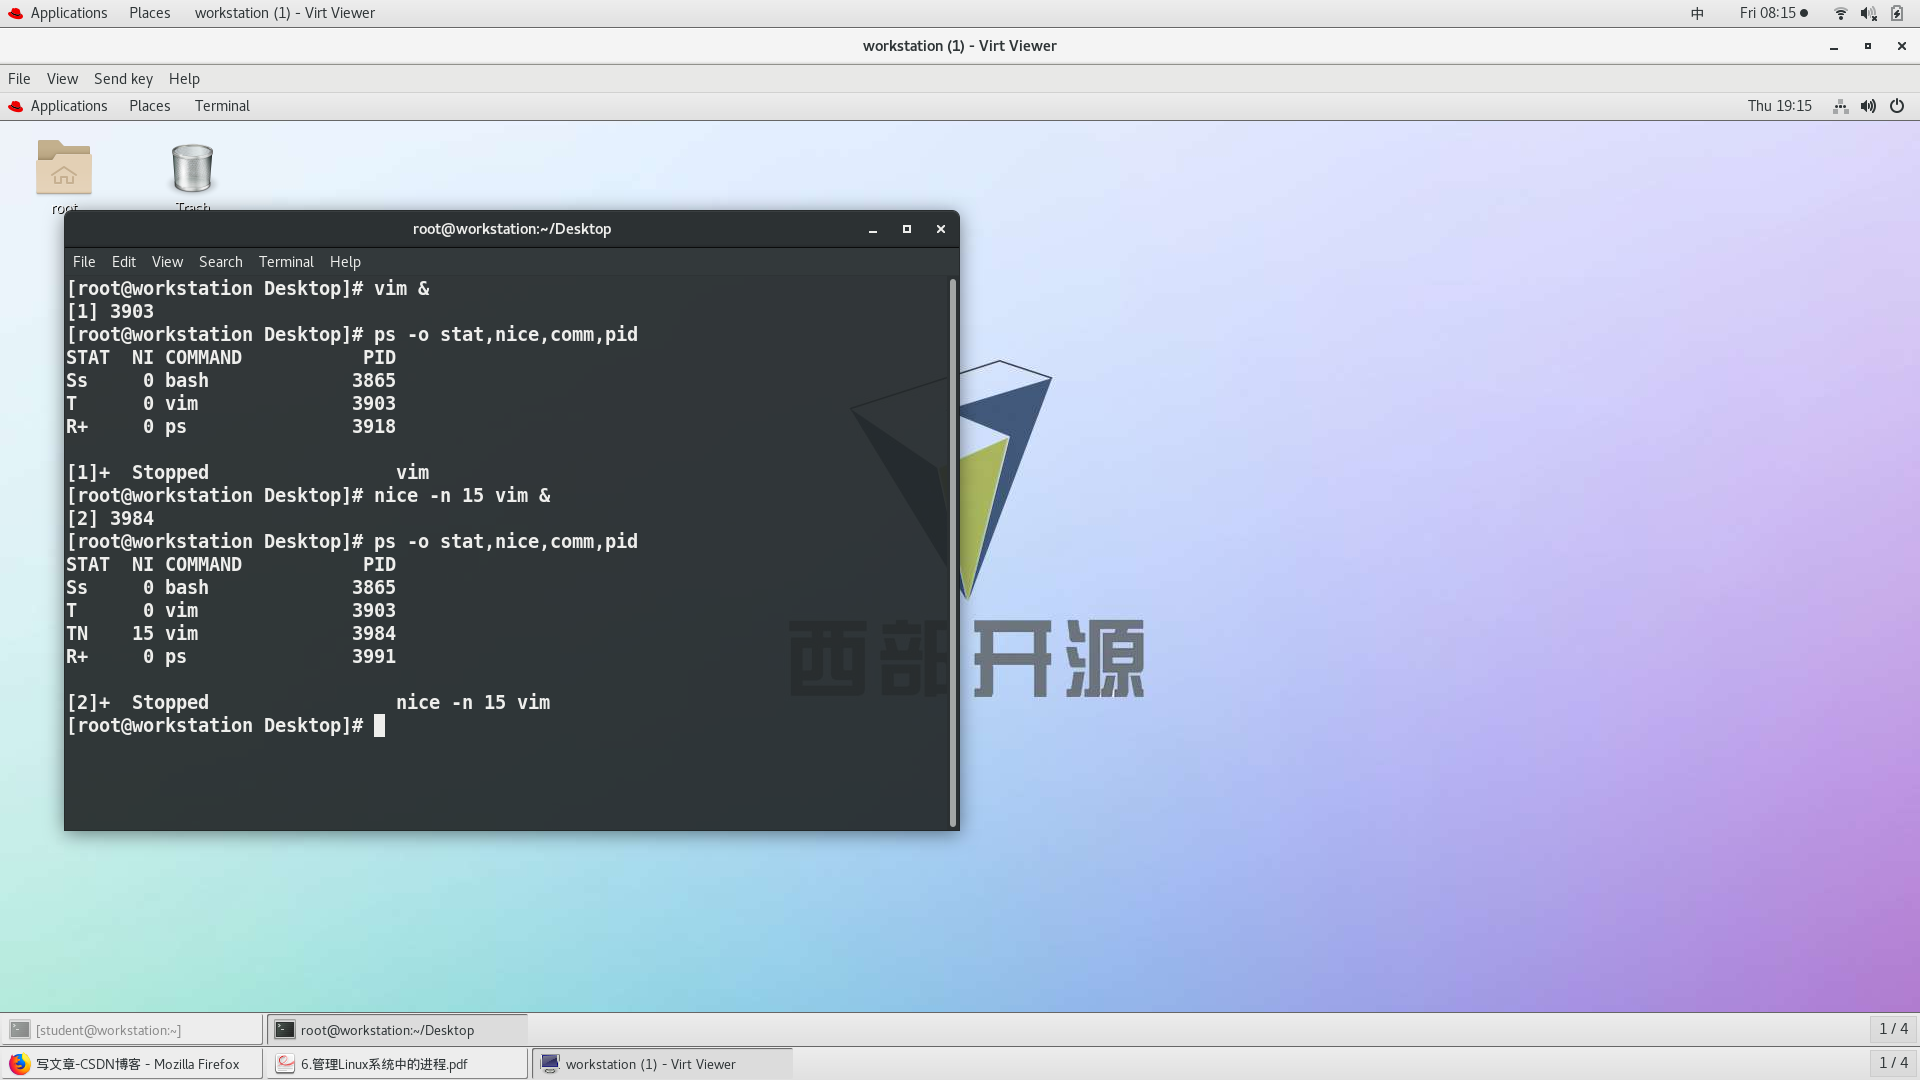Viewport: 1920px width, 1080px height.
Task: Open the Terminal window's Edit menu
Action: click(123, 262)
